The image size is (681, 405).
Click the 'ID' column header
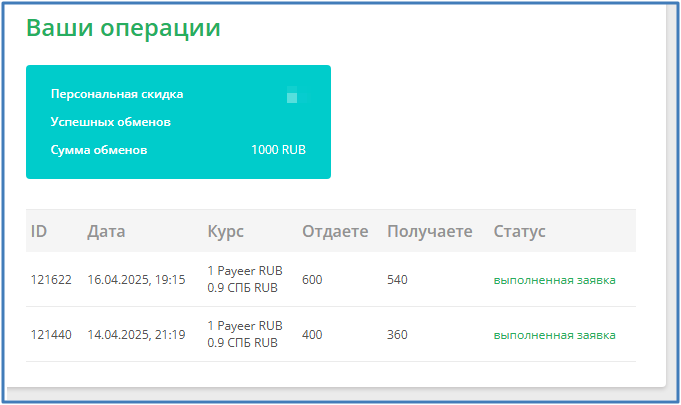[39, 231]
